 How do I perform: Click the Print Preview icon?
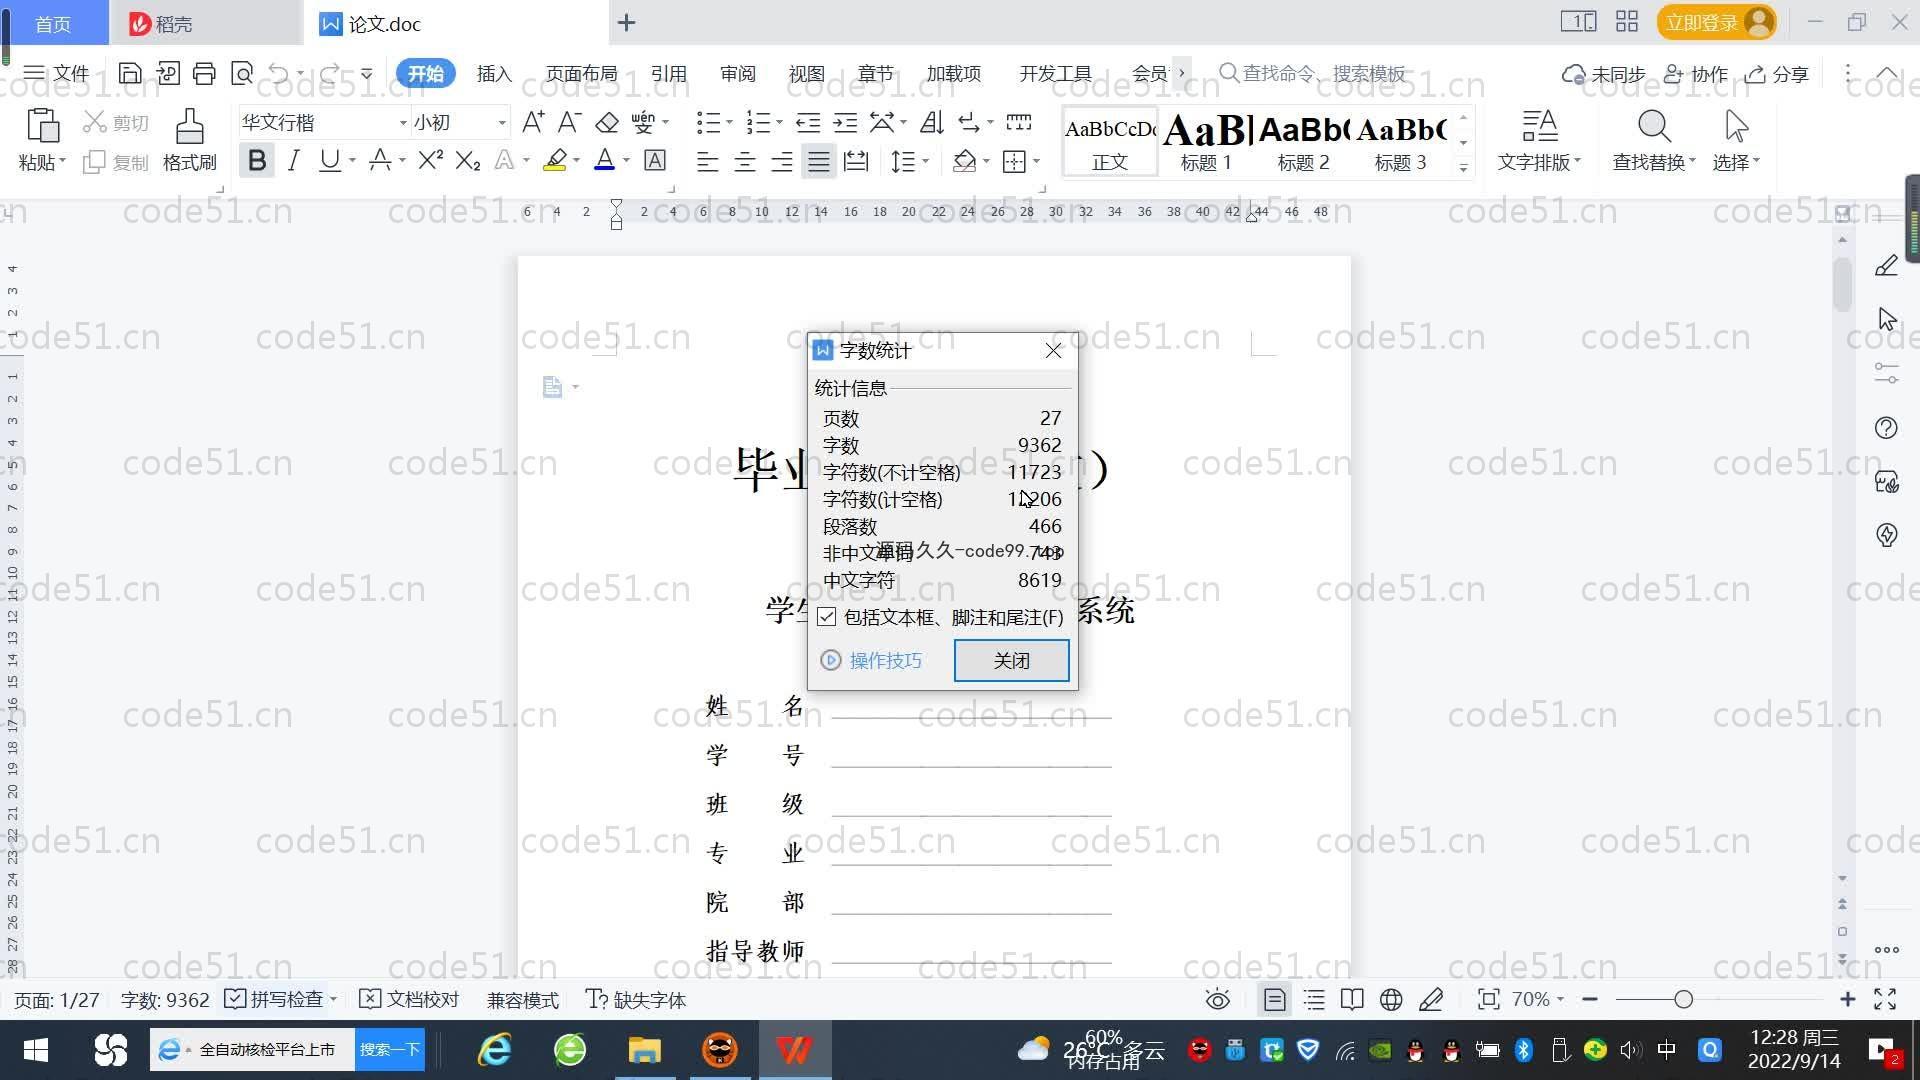[242, 73]
